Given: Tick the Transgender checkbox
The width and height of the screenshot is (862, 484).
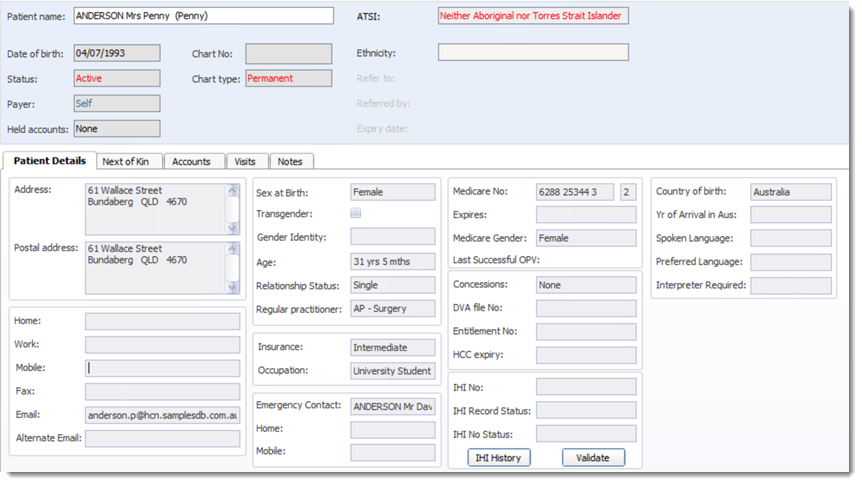Looking at the screenshot, I should point(356,214).
